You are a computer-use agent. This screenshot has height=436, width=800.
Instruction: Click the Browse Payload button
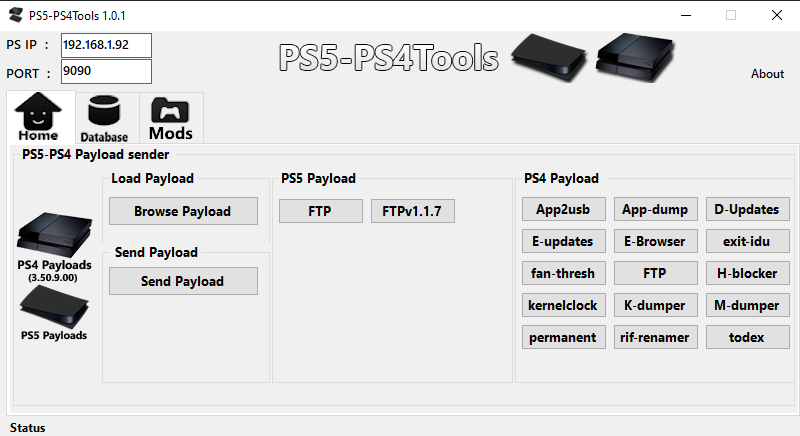pyautogui.click(x=183, y=211)
